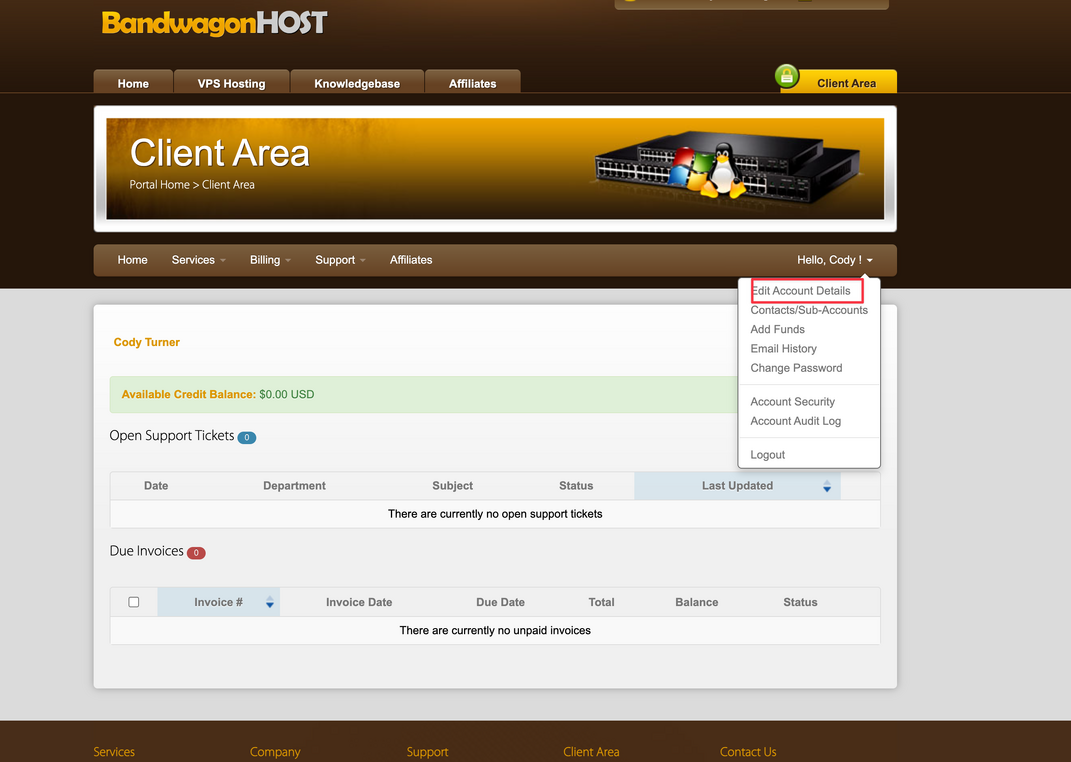Switch to the Knowledgebase tab
This screenshot has width=1071, height=762.
[x=357, y=83]
